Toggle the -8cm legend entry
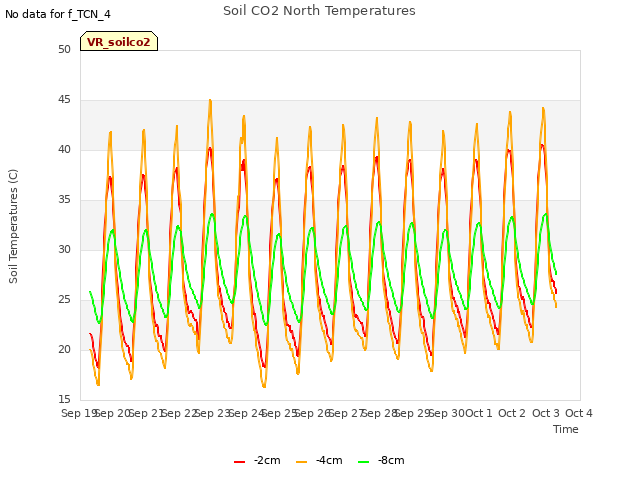Screen dimensions: 640x480 (x=381, y=461)
